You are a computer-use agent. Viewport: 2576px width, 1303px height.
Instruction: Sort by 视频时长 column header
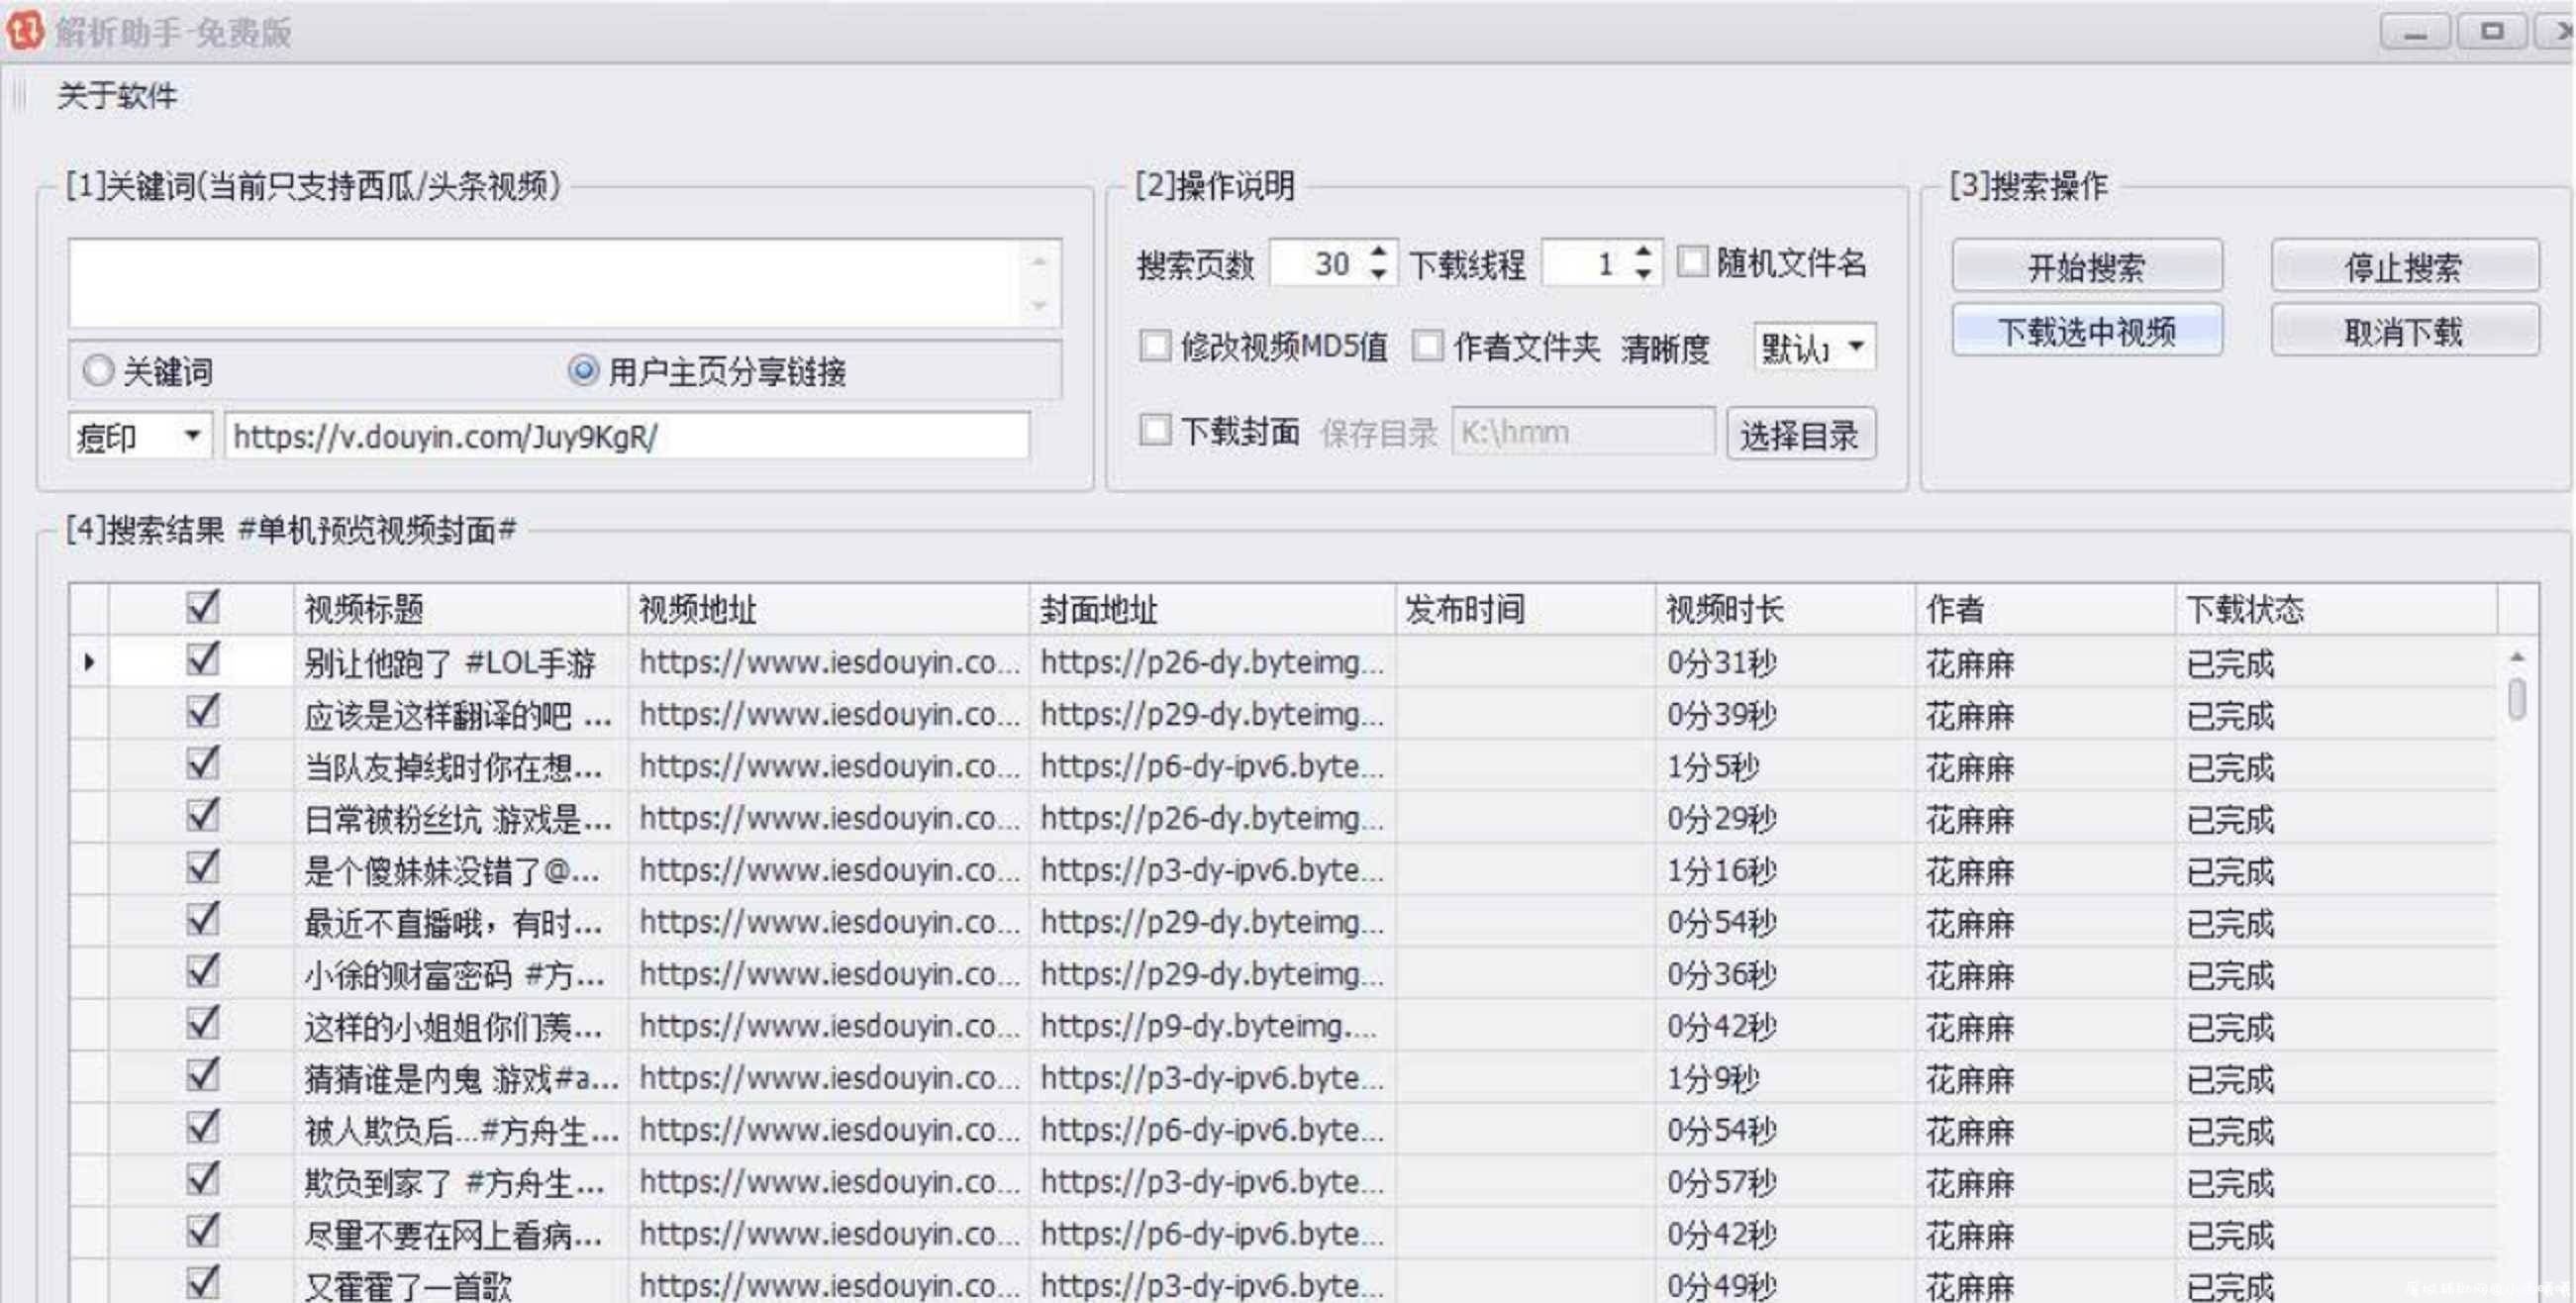click(x=1786, y=609)
